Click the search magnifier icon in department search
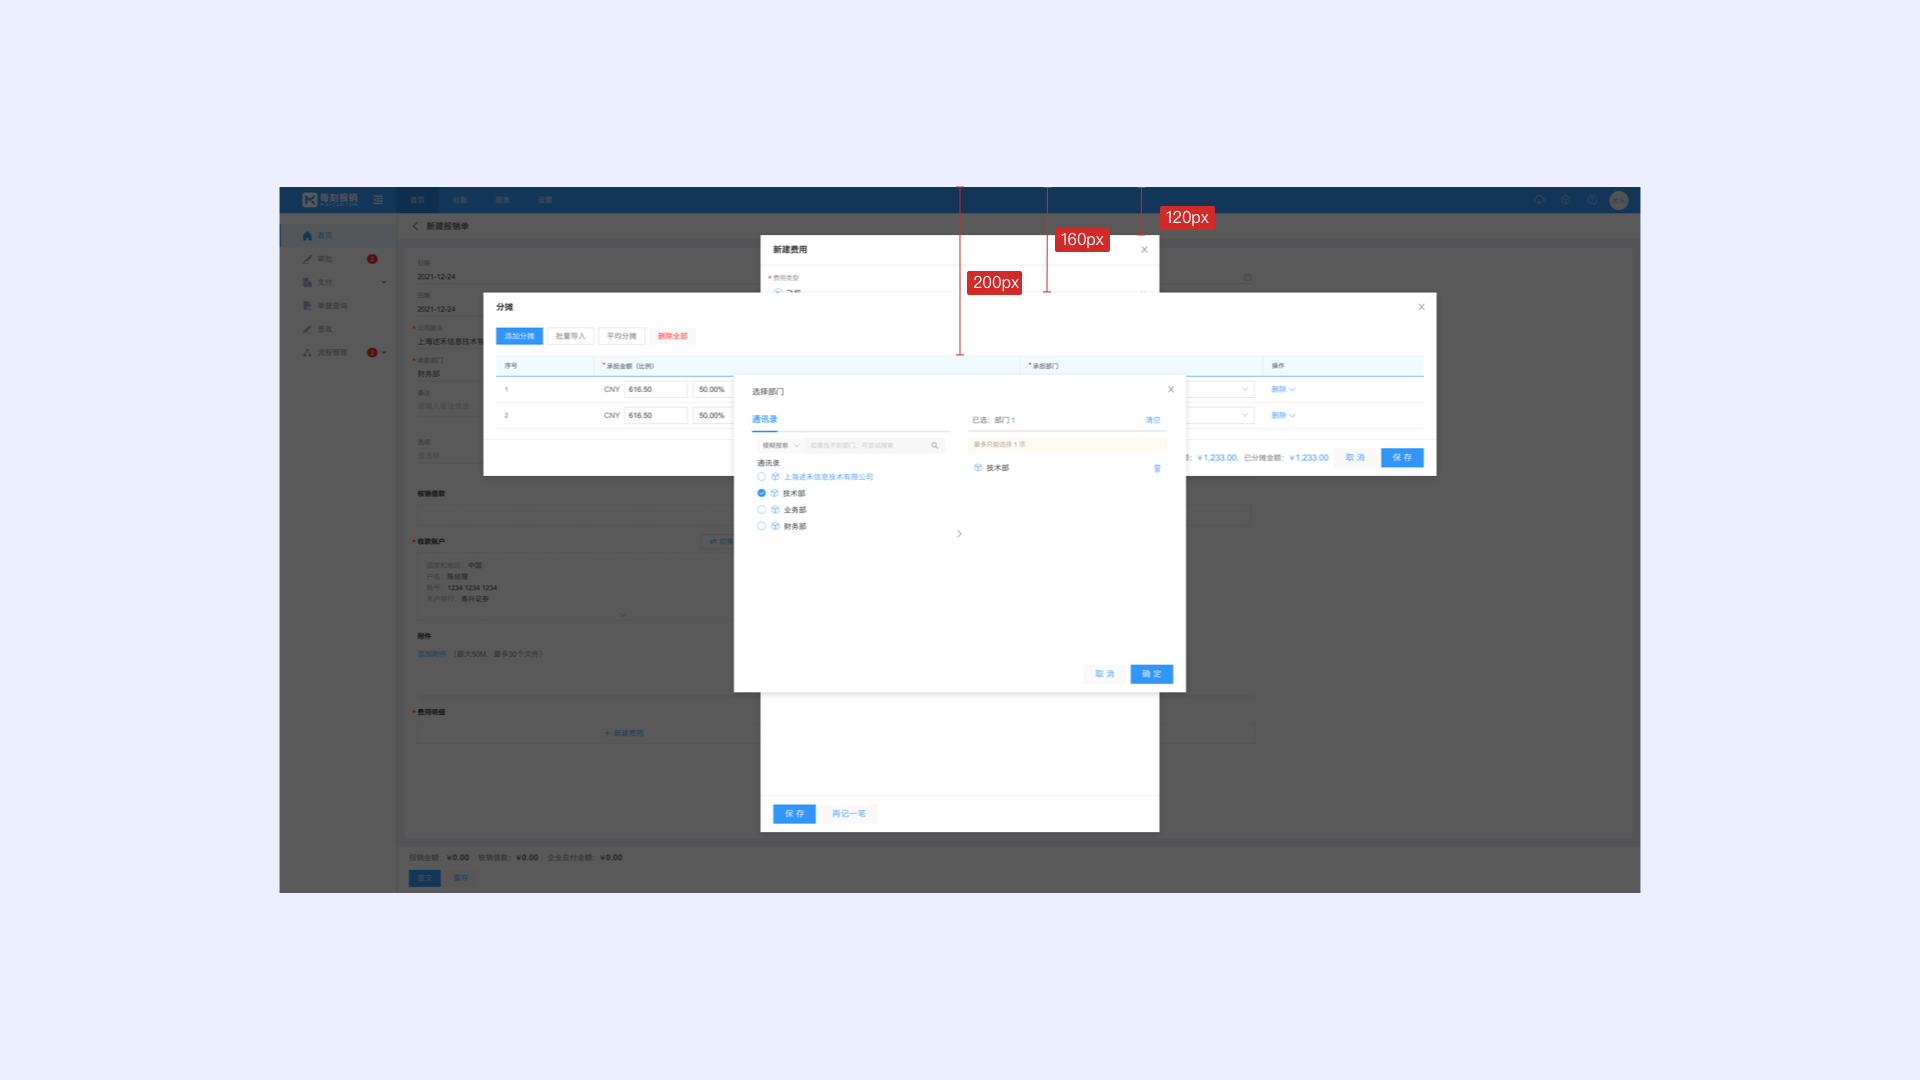 click(x=935, y=446)
